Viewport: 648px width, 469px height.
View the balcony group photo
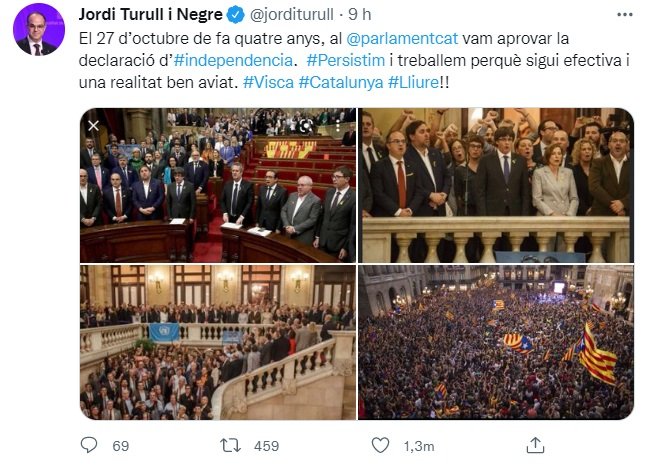point(496,185)
